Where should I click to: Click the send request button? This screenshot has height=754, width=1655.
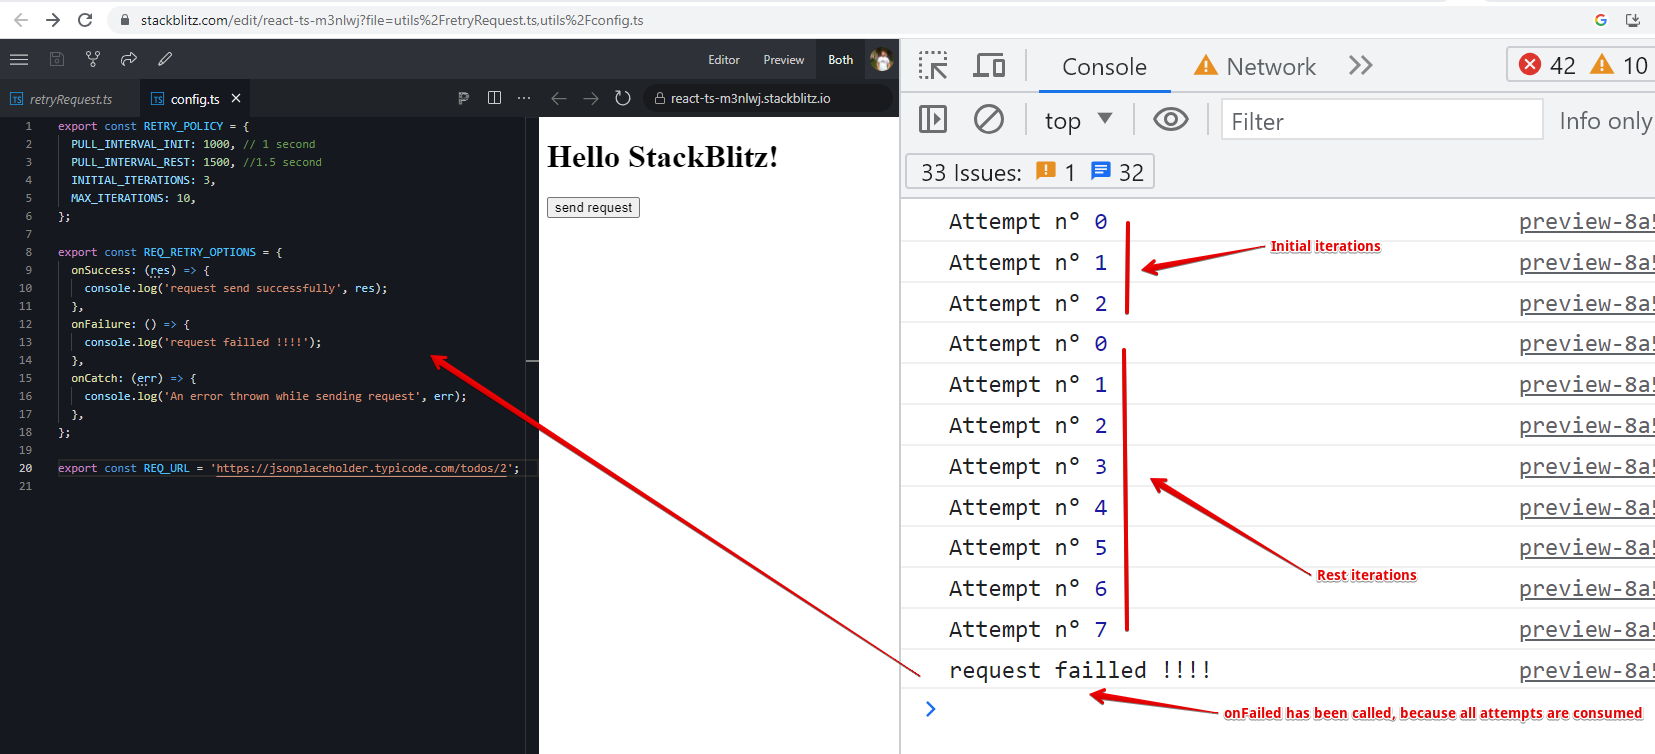(x=593, y=207)
